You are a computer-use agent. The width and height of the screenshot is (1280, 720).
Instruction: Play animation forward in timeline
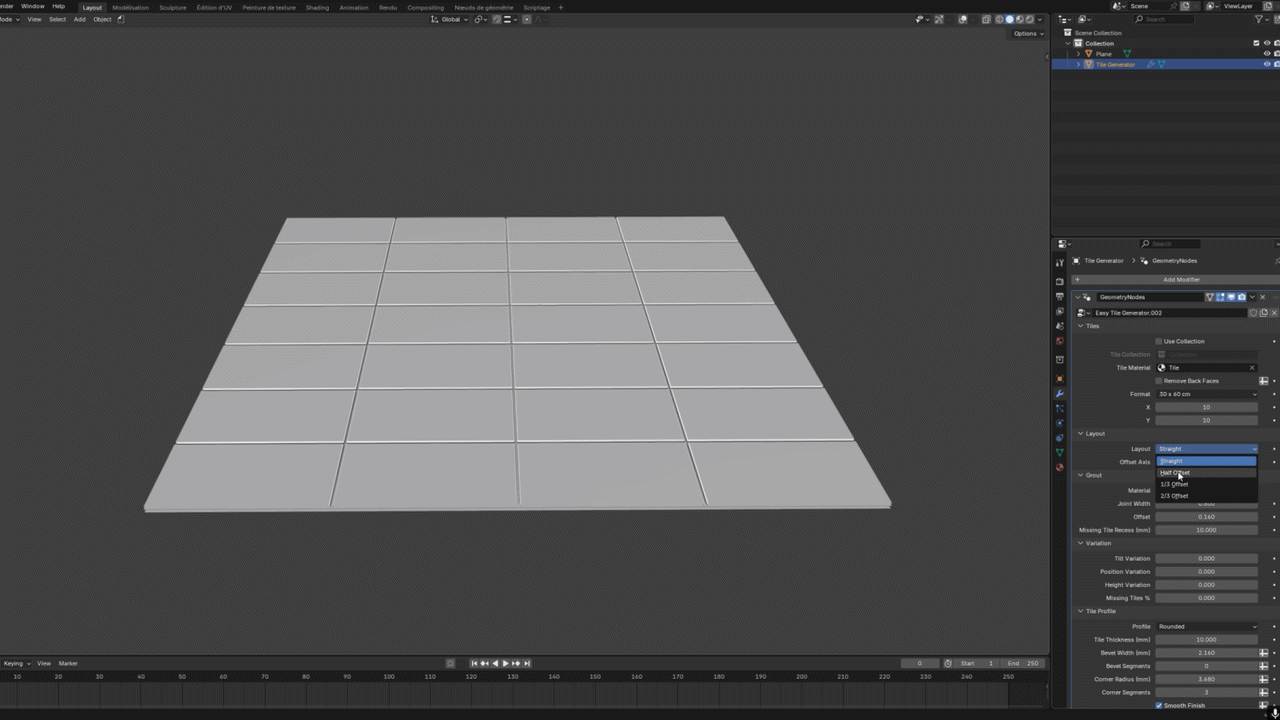click(x=505, y=663)
